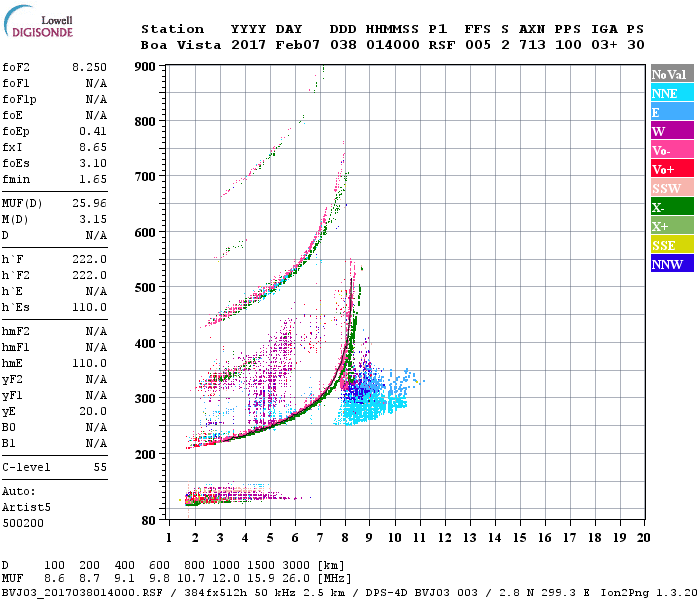Select the SSE yellow legend swatch

tap(672, 245)
